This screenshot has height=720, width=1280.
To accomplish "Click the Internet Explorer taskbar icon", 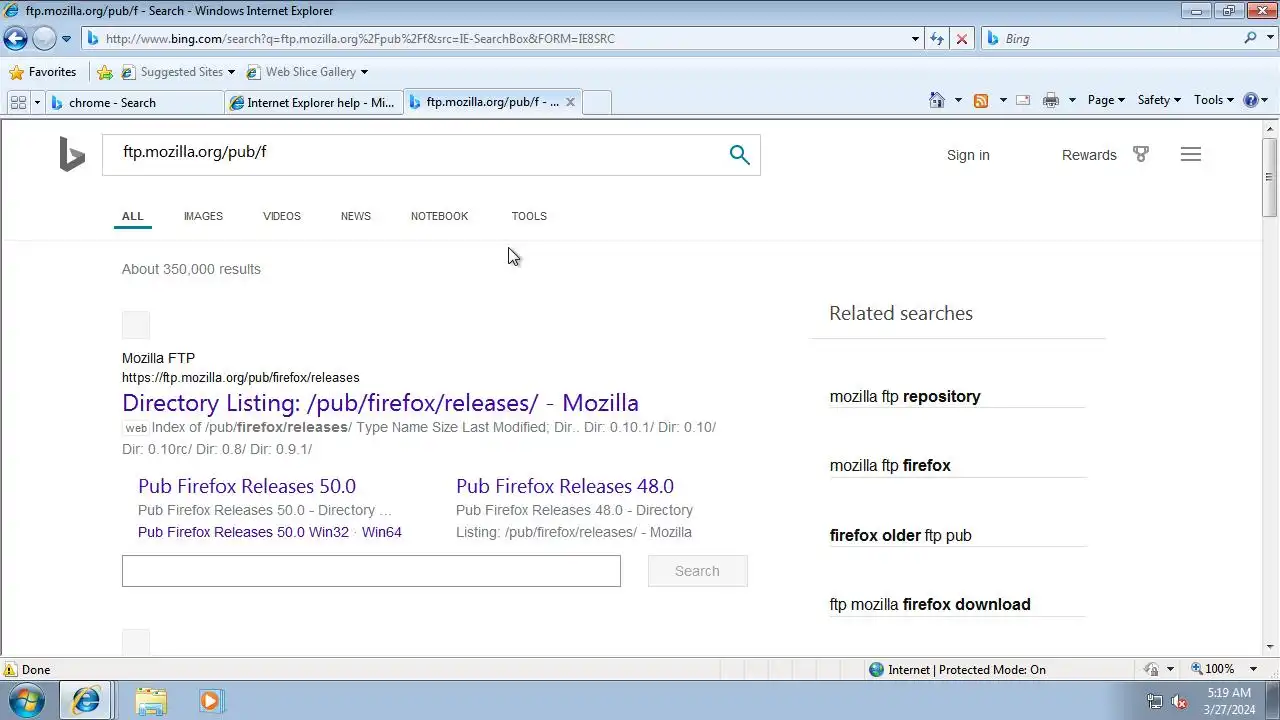I will 86,701.
